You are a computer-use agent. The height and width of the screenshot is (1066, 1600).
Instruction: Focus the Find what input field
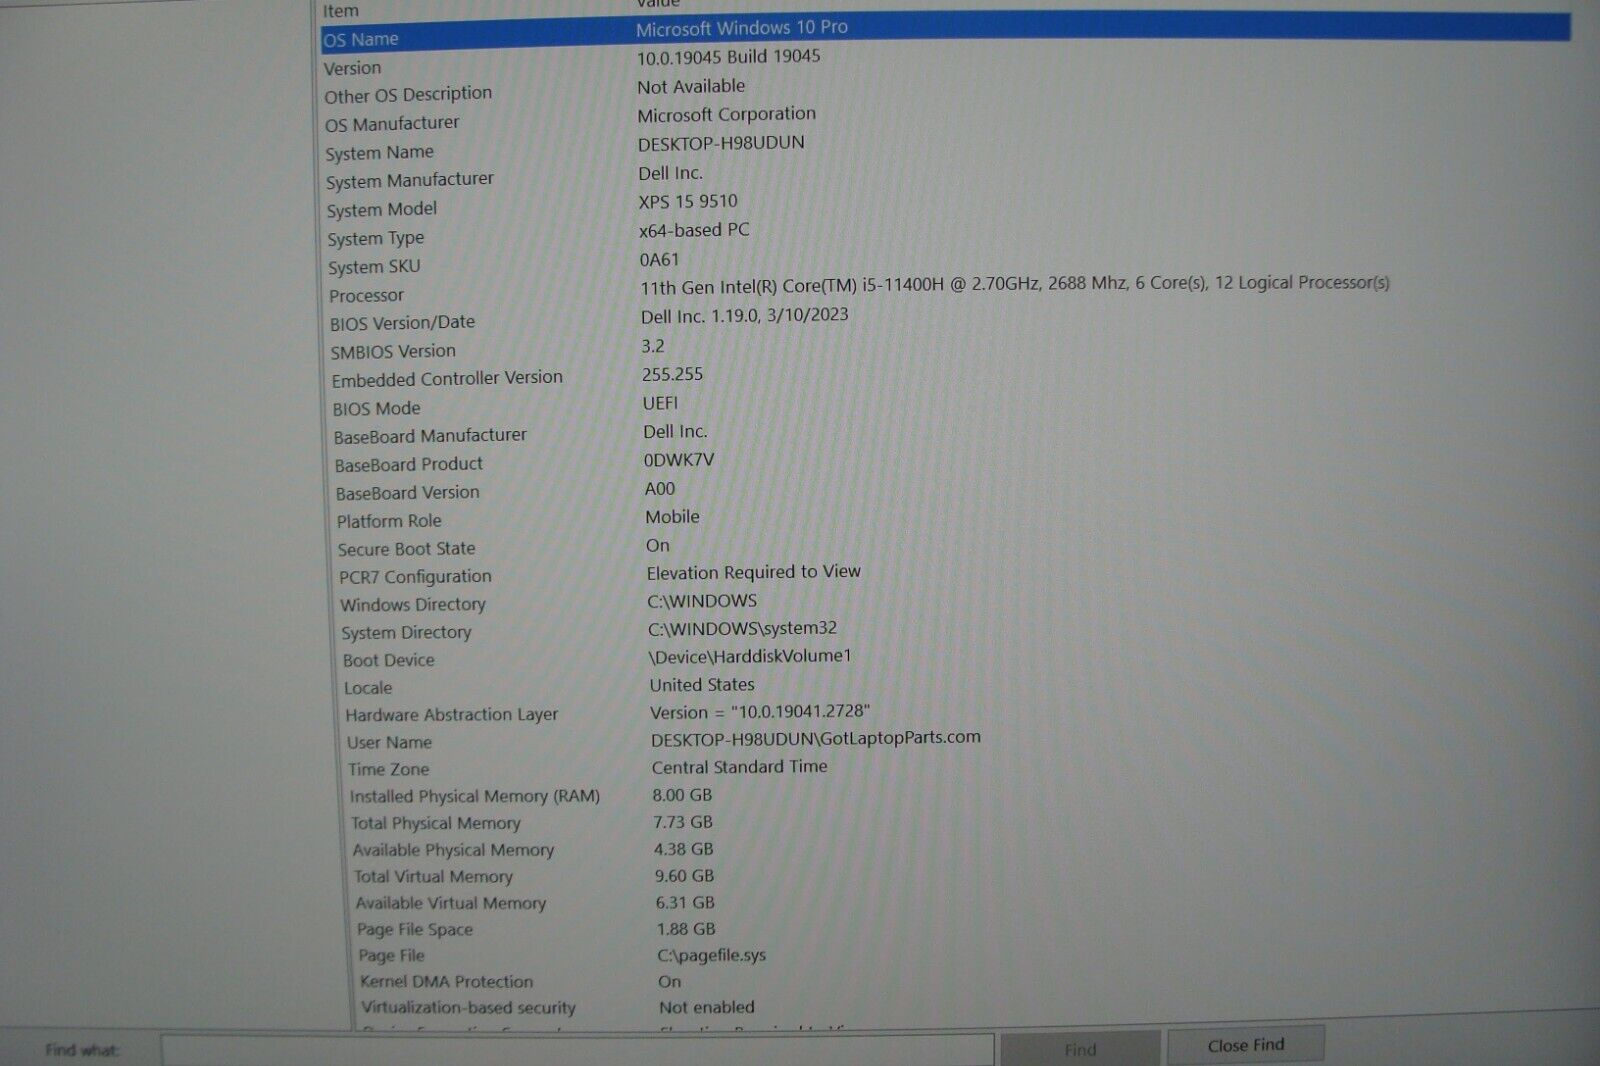tap(577, 1050)
